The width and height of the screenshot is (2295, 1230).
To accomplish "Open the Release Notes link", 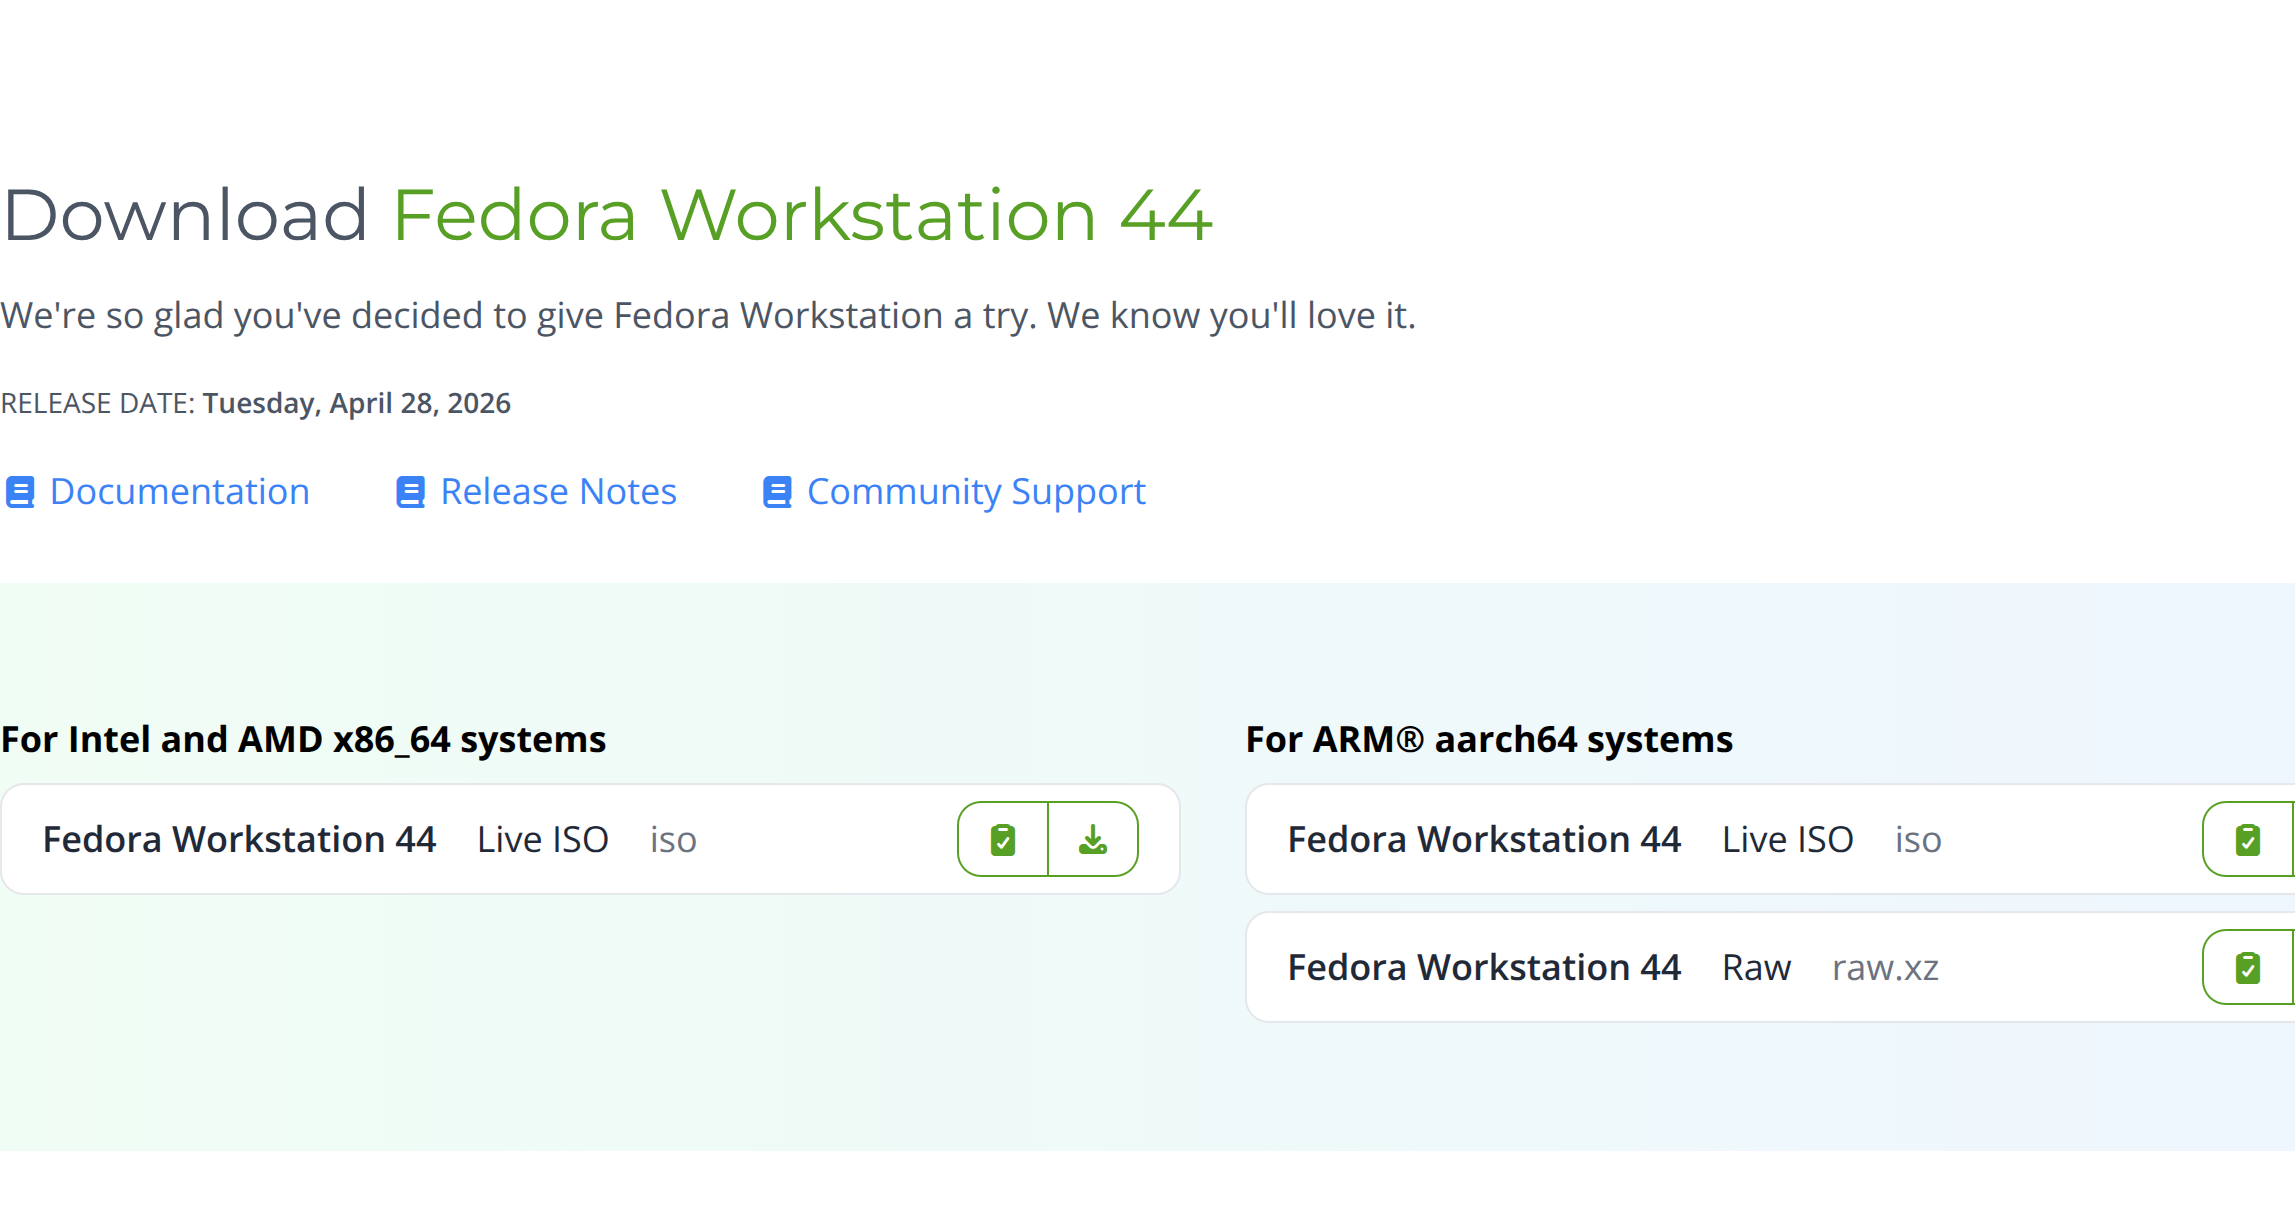I will pyautogui.click(x=559, y=492).
